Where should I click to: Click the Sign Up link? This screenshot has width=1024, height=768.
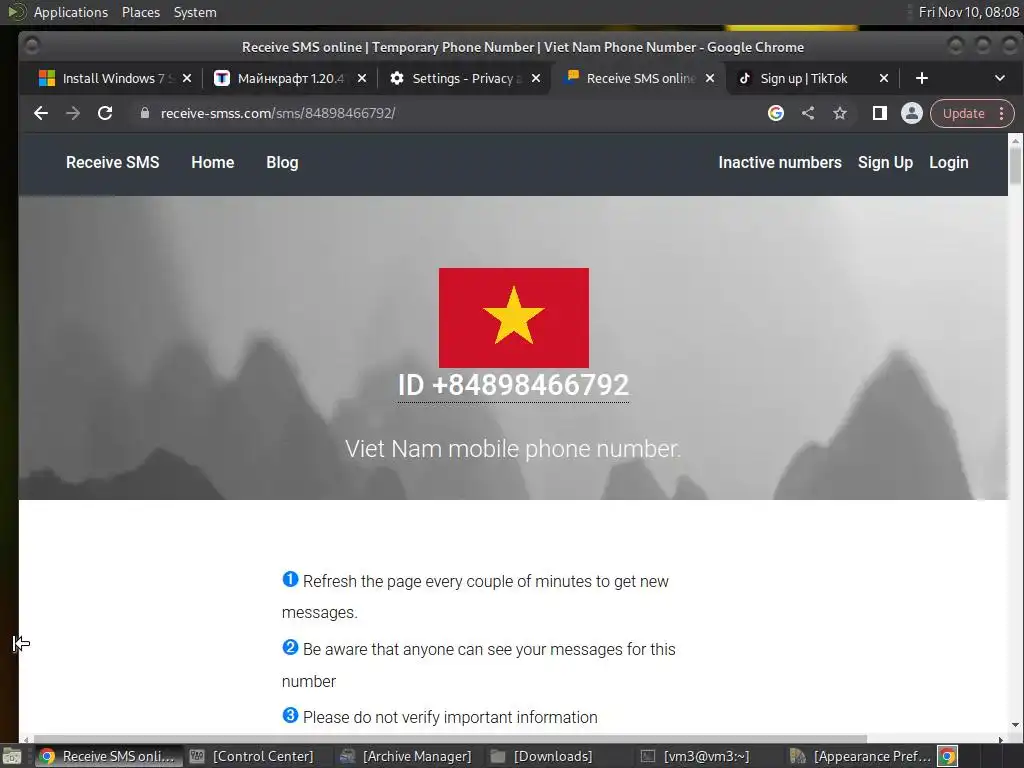coord(885,163)
